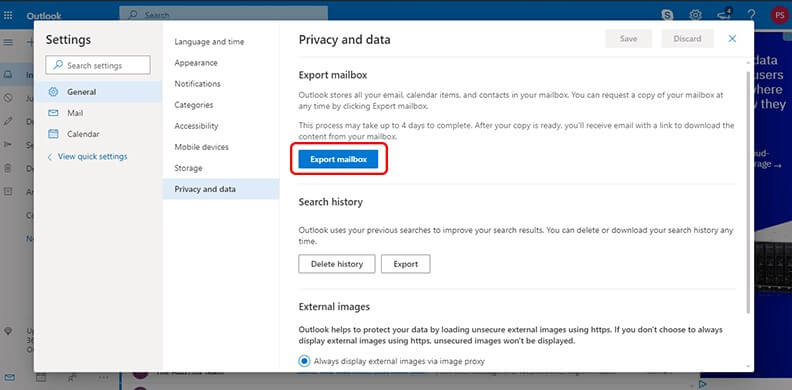Click the AdChoices triangle icon below ad
The image size is (792, 390).
click(x=702, y=384)
